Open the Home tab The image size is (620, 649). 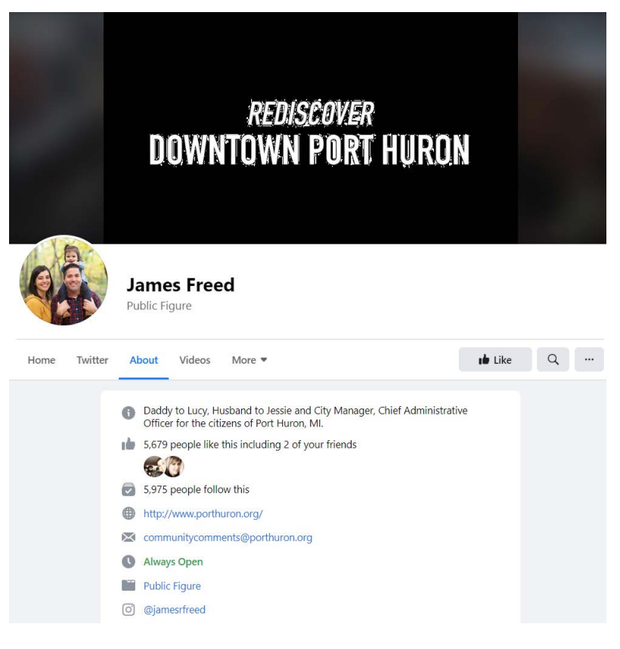coord(41,360)
